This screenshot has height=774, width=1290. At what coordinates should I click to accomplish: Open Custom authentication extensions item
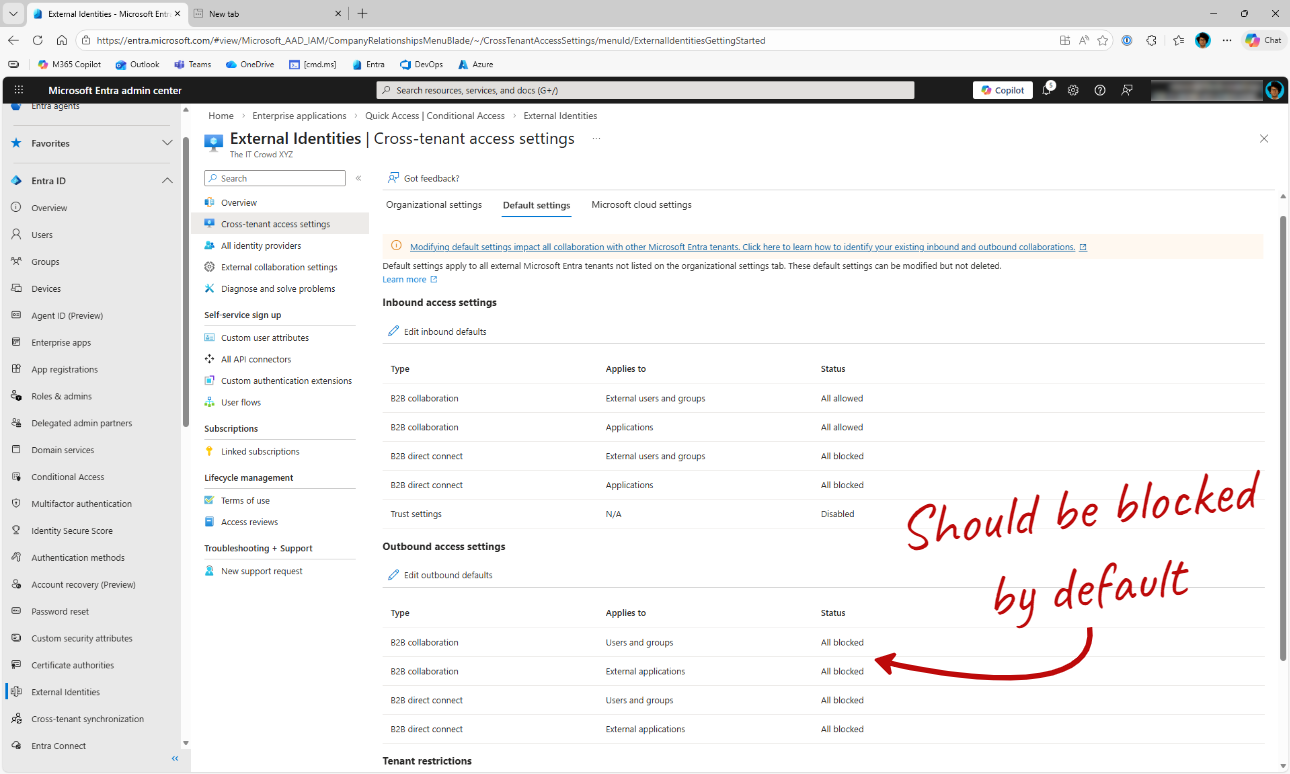(x=287, y=381)
